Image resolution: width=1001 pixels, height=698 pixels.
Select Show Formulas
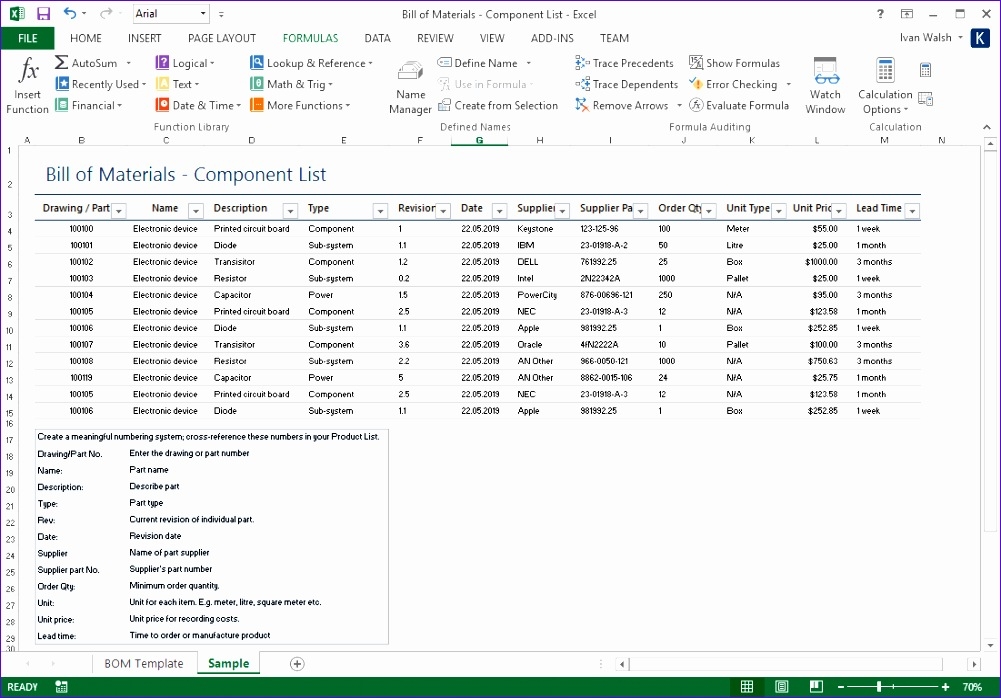click(735, 62)
